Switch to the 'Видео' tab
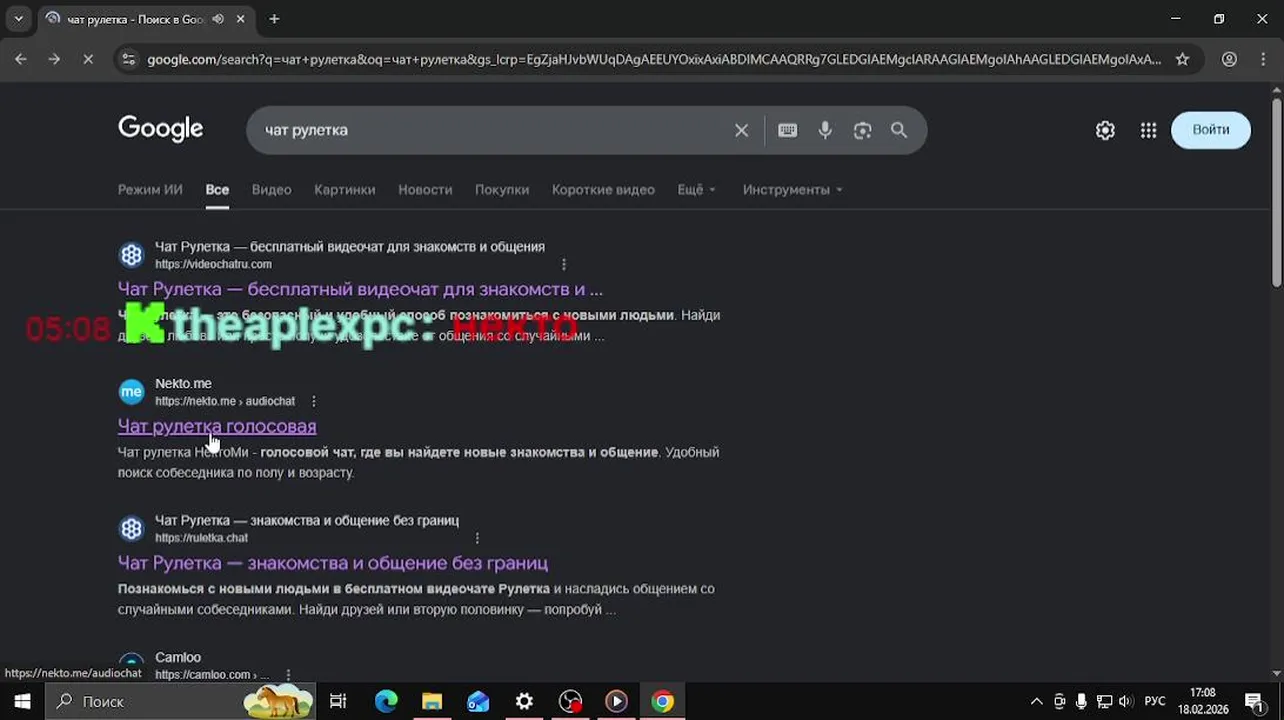Viewport: 1284px width, 720px height. coord(271,190)
